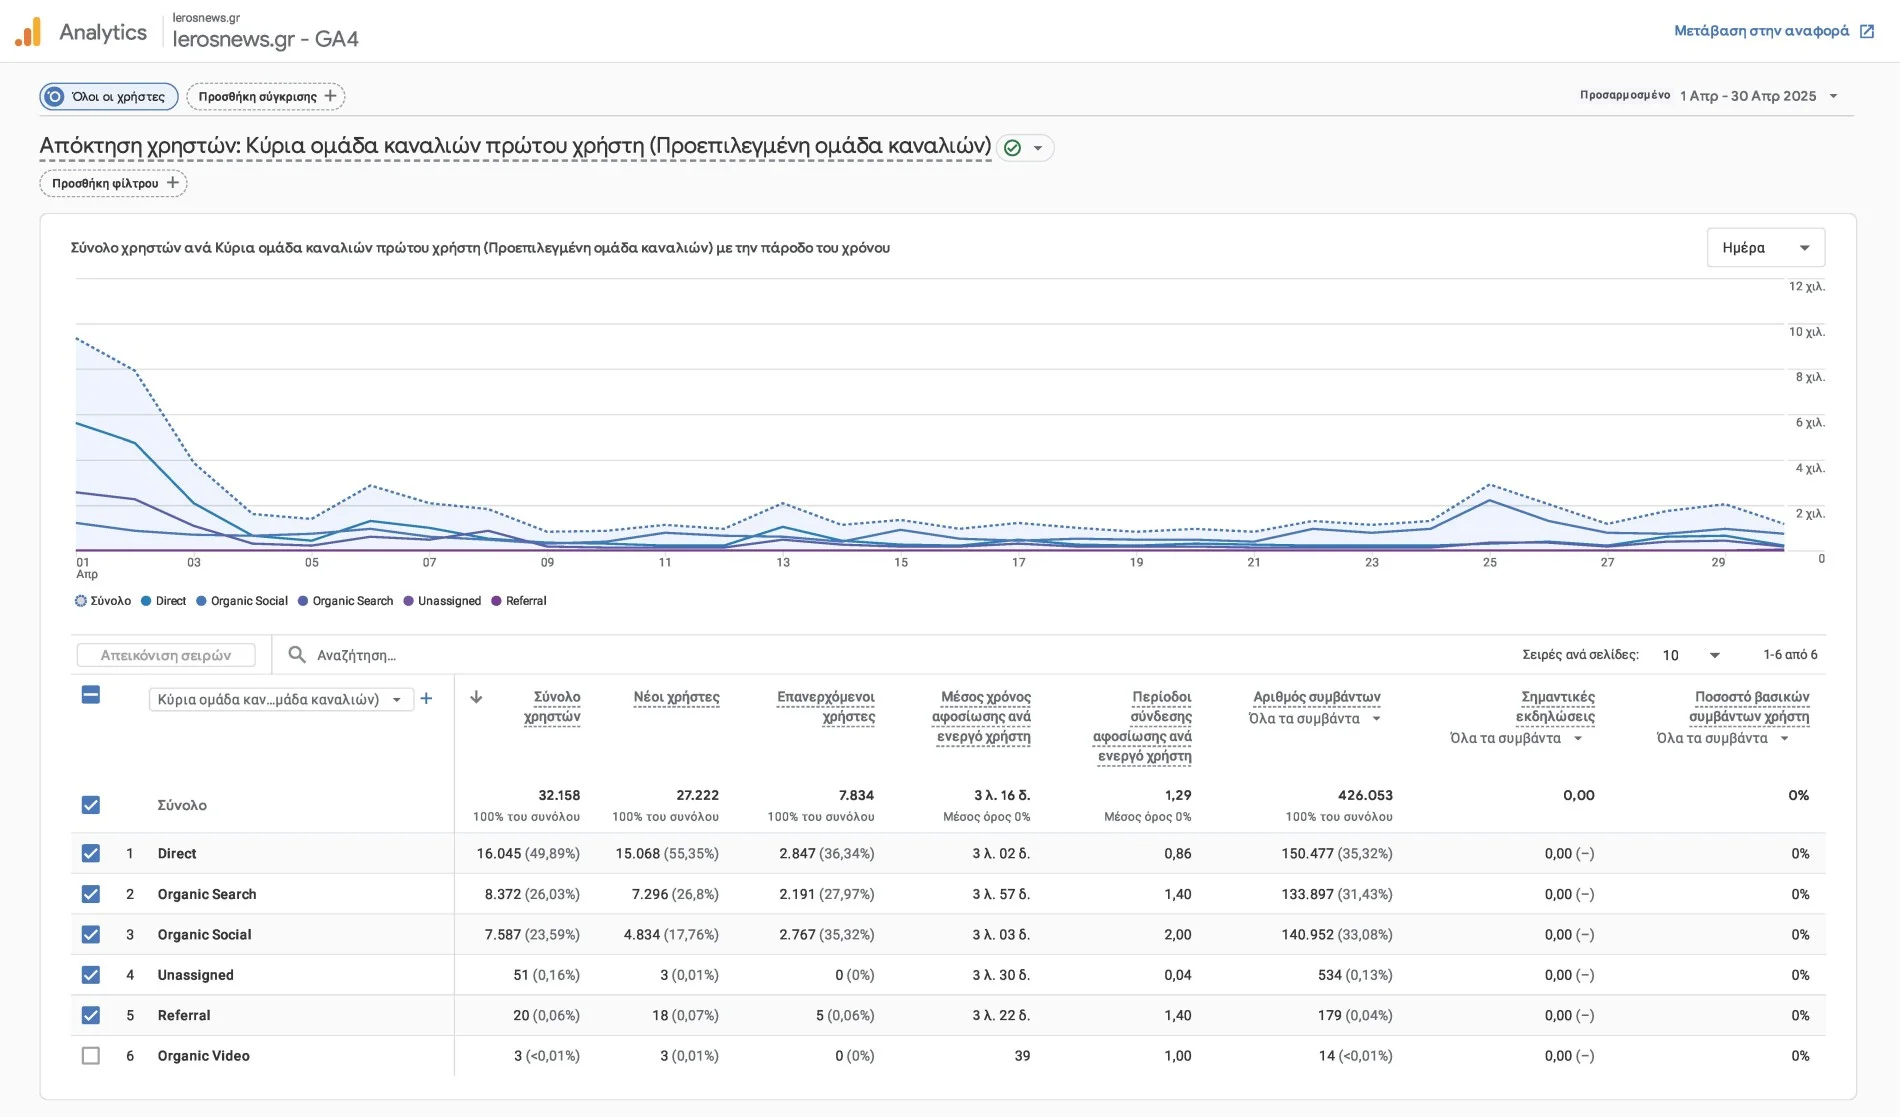Add secondary dimension with blue plus icon
The width and height of the screenshot is (1900, 1117).
pos(426,699)
